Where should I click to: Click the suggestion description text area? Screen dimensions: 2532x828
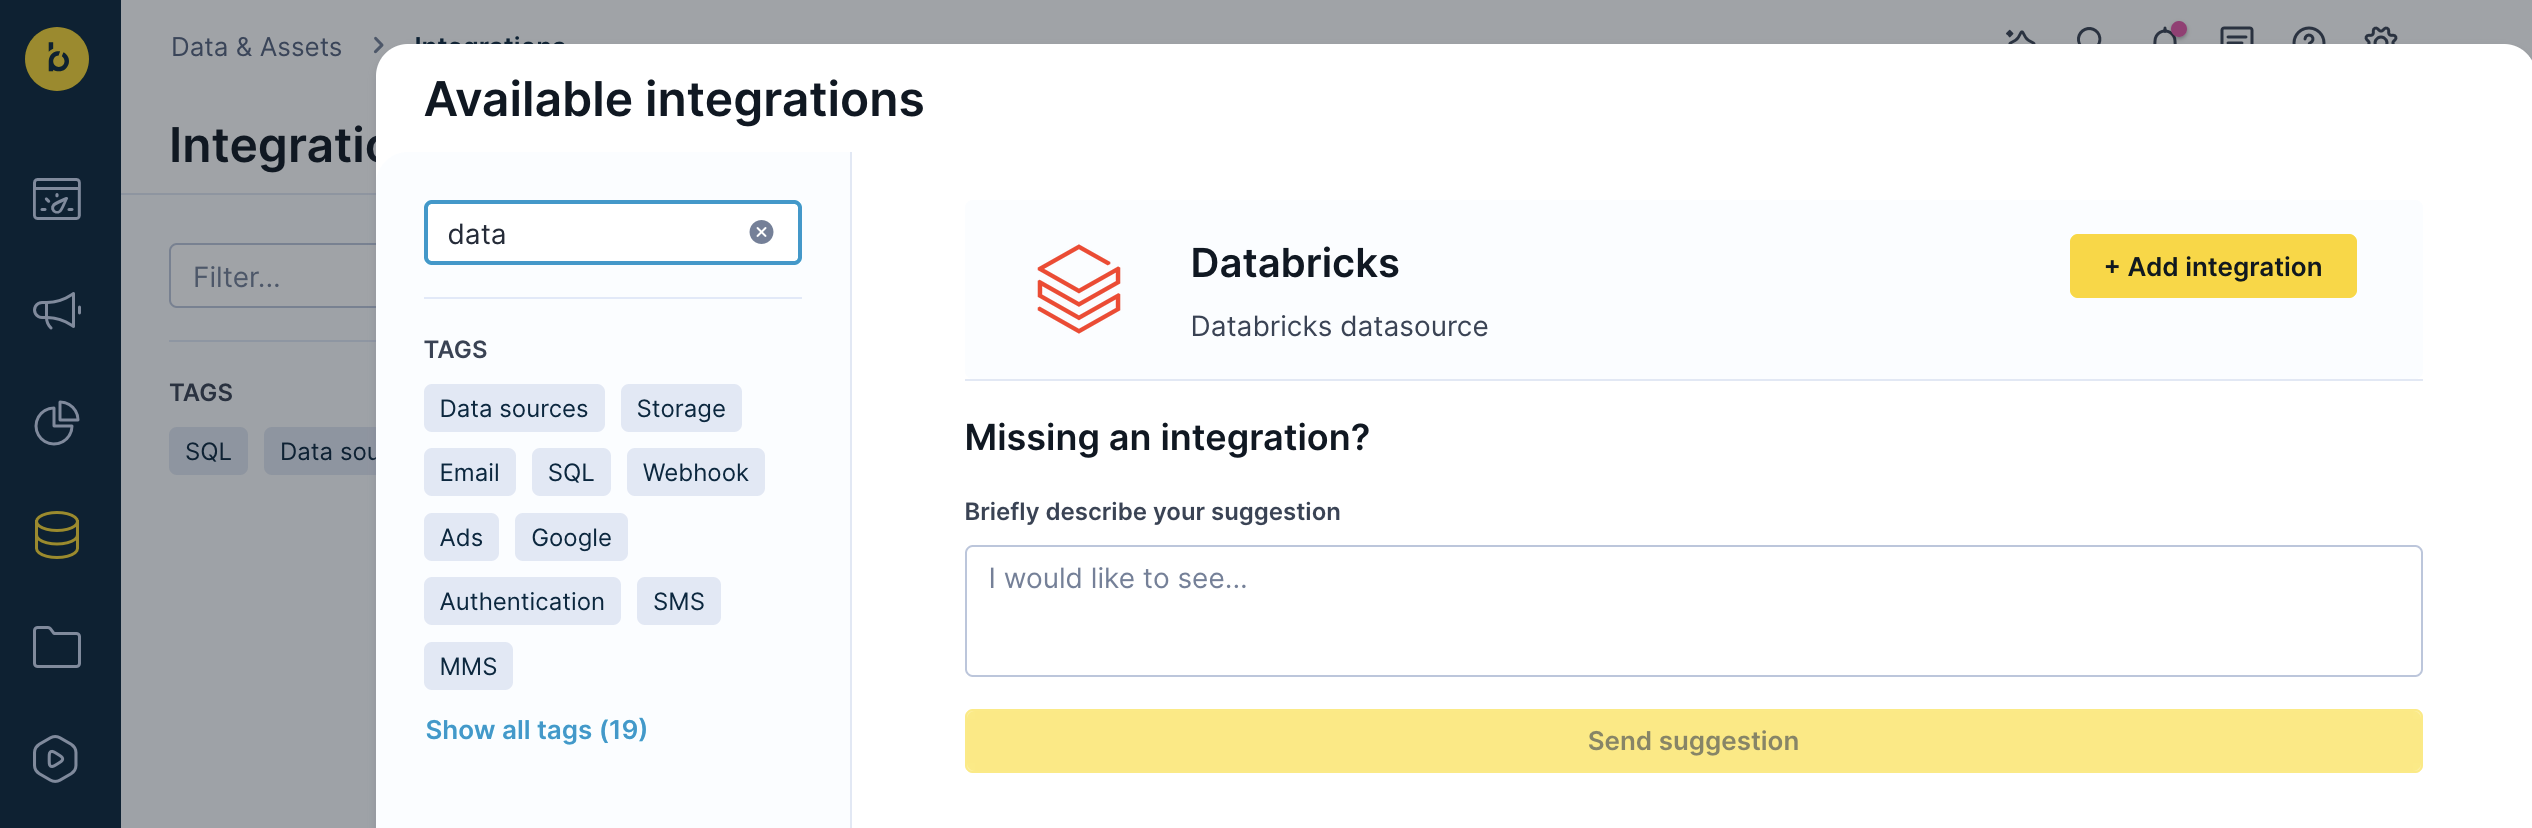tap(1693, 611)
